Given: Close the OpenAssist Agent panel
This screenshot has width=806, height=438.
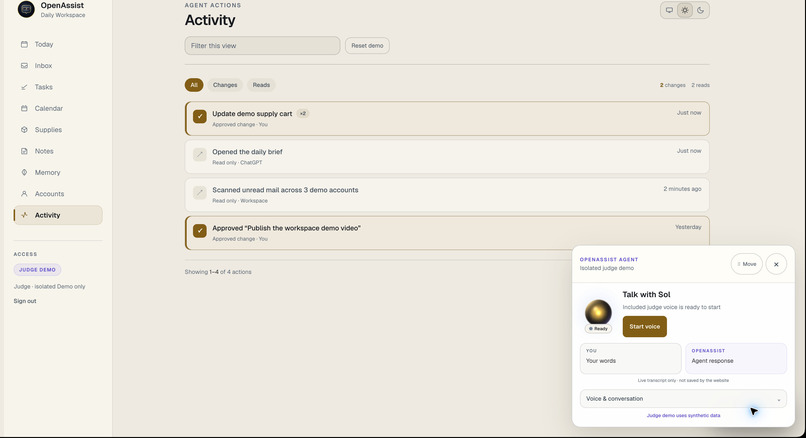Looking at the screenshot, I should tap(776, 264).
